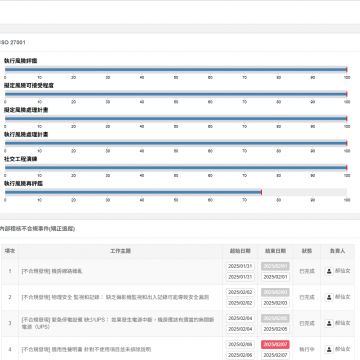Click the 社交工程演練 progress bar
Image resolution: width=360 pixels, height=360 pixels.
[176, 167]
